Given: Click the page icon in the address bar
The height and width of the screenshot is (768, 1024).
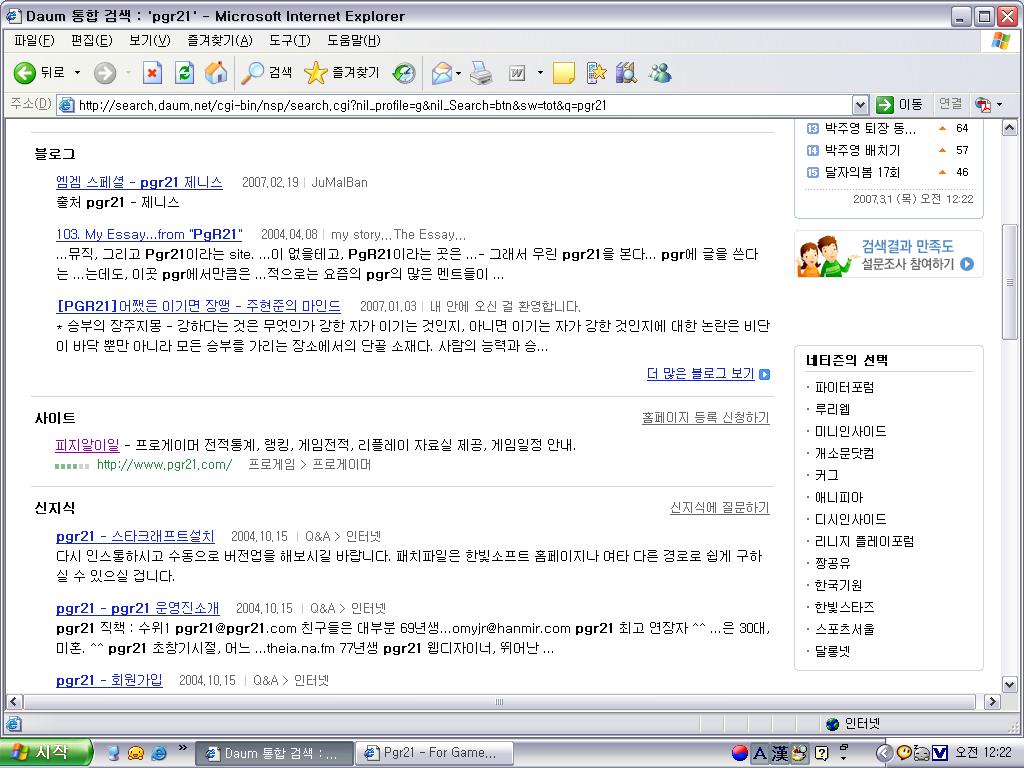Looking at the screenshot, I should (66, 104).
